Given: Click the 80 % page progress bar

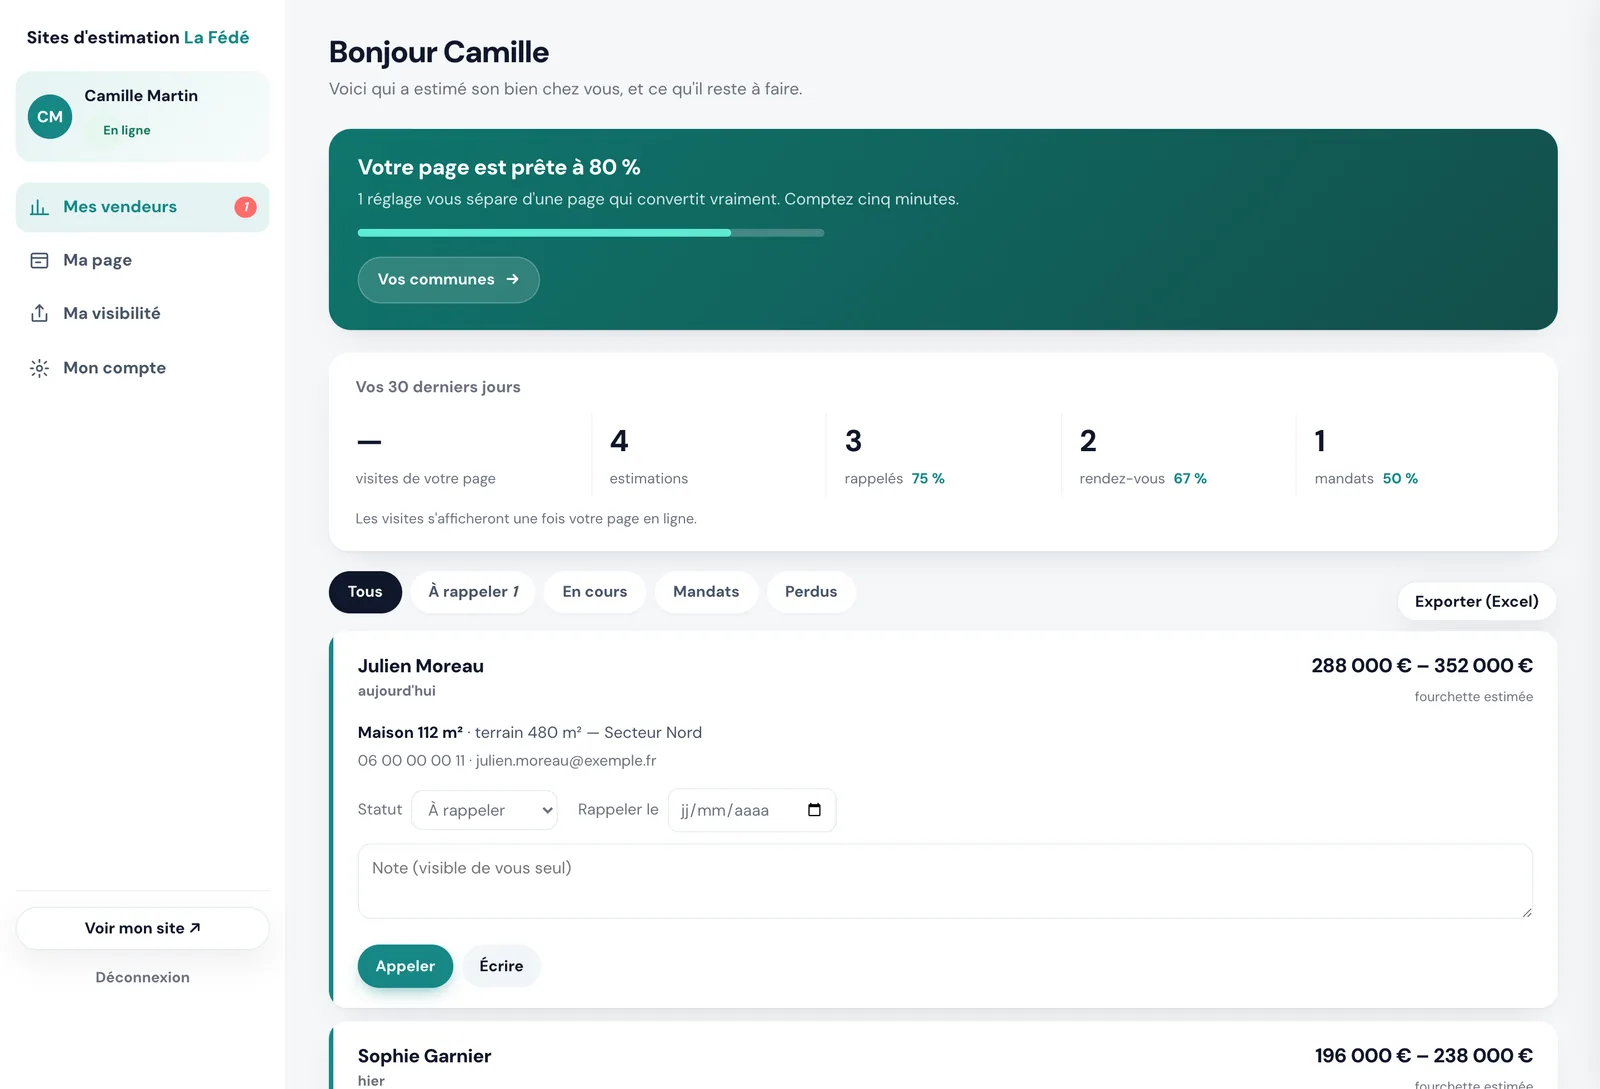Looking at the screenshot, I should [591, 233].
